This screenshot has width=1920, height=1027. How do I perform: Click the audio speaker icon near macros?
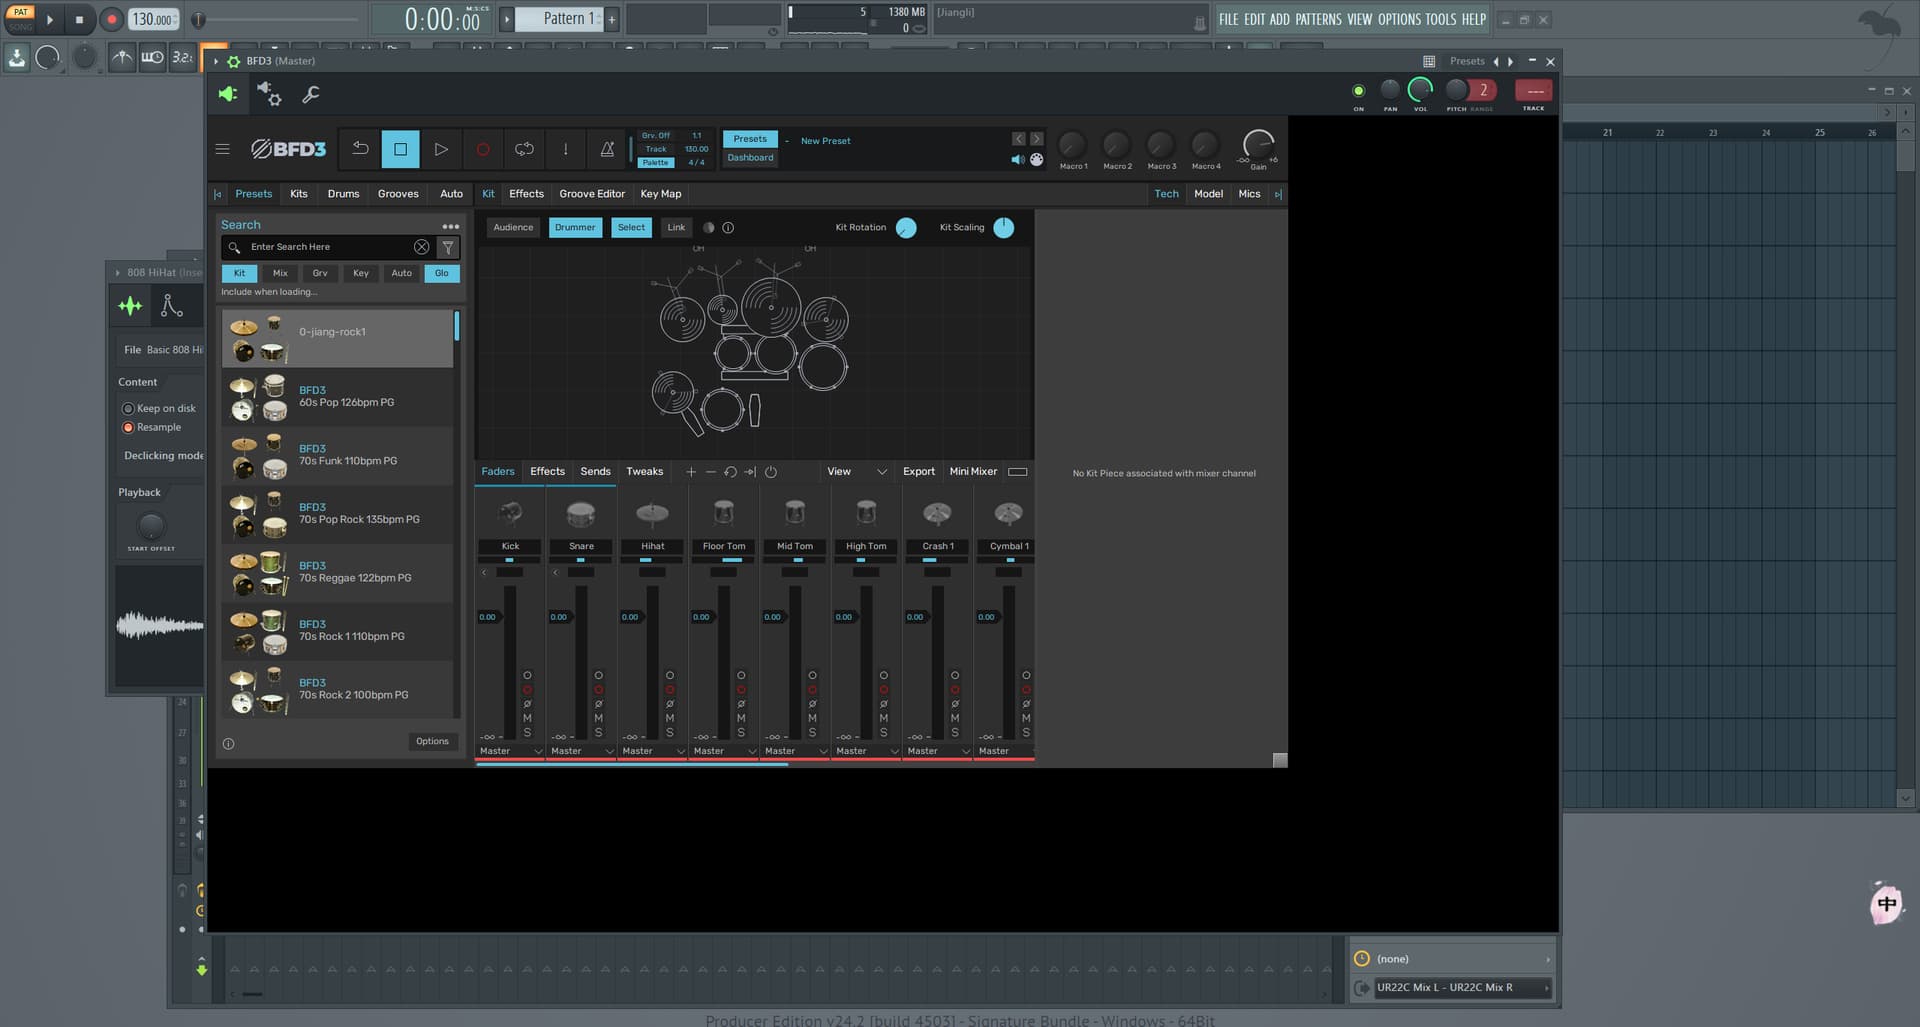(x=1017, y=159)
